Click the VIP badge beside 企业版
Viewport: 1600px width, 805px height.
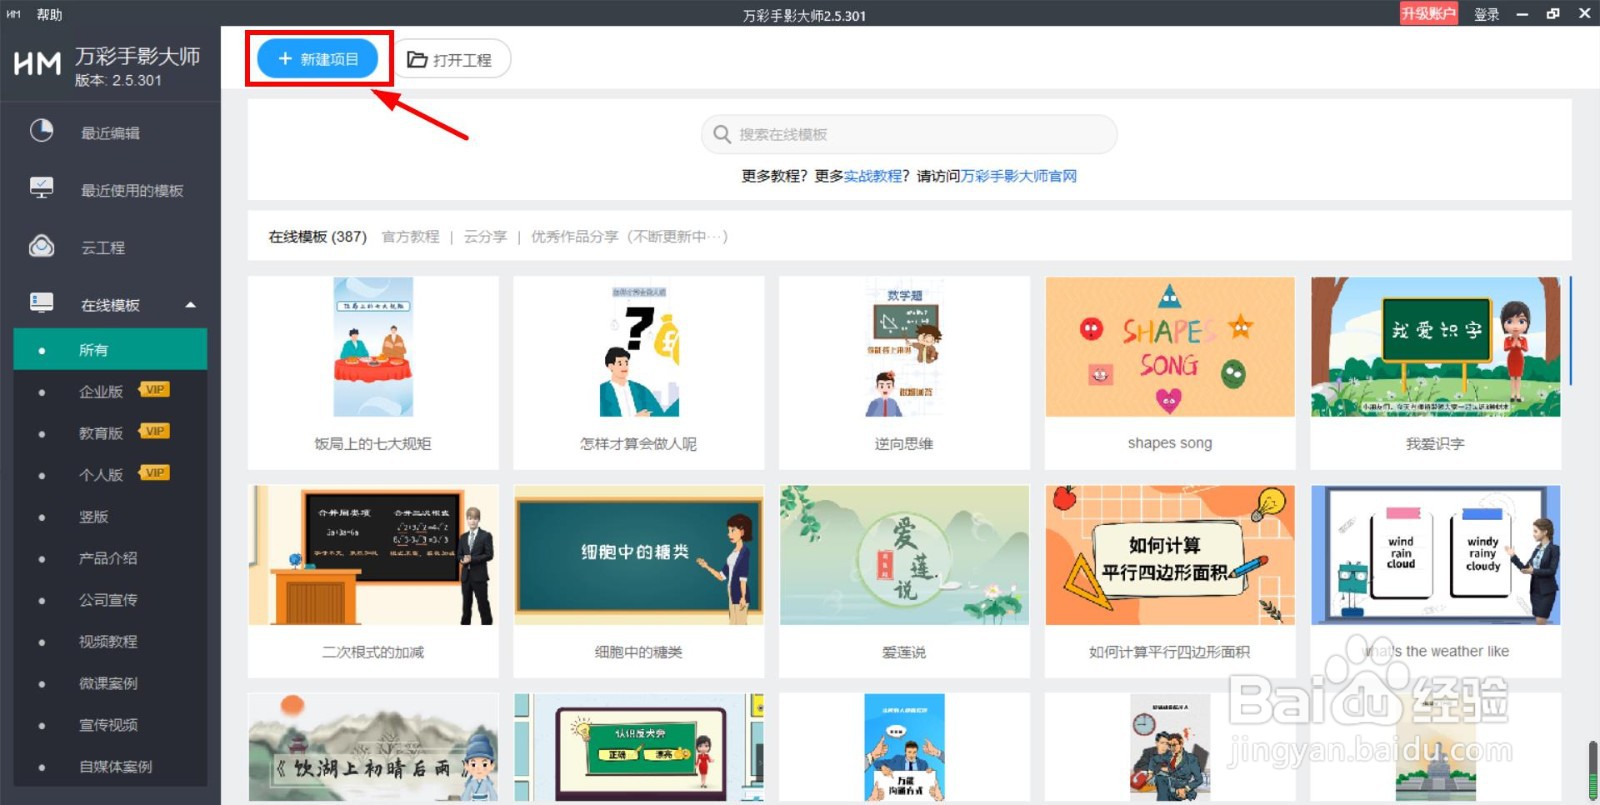coord(155,389)
